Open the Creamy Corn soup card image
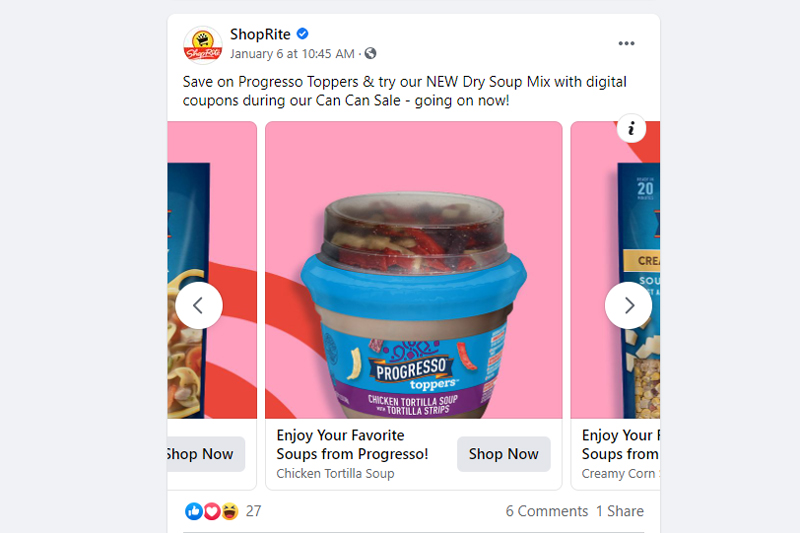Image resolution: width=800 pixels, height=533 pixels. (615, 270)
